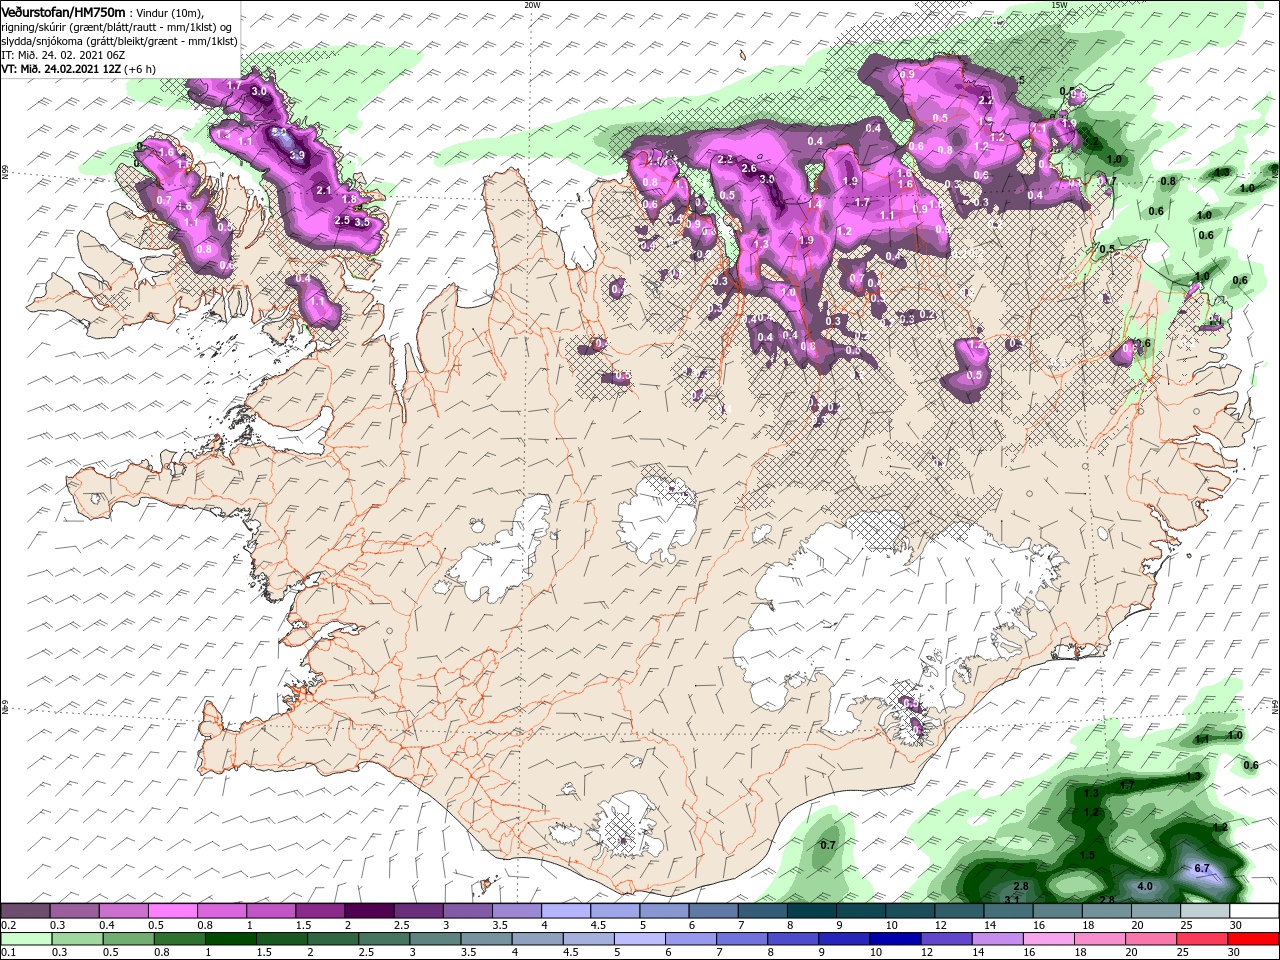Click the 0.1 label under the lower legend
This screenshot has width=1280, height=960.
(x=8, y=953)
